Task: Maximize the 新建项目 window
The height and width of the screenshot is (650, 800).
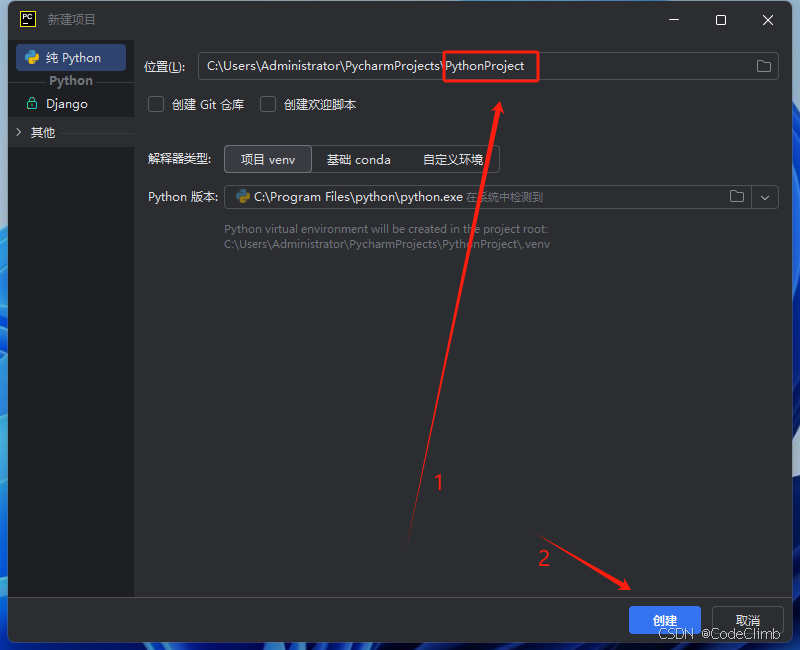Action: [x=721, y=20]
